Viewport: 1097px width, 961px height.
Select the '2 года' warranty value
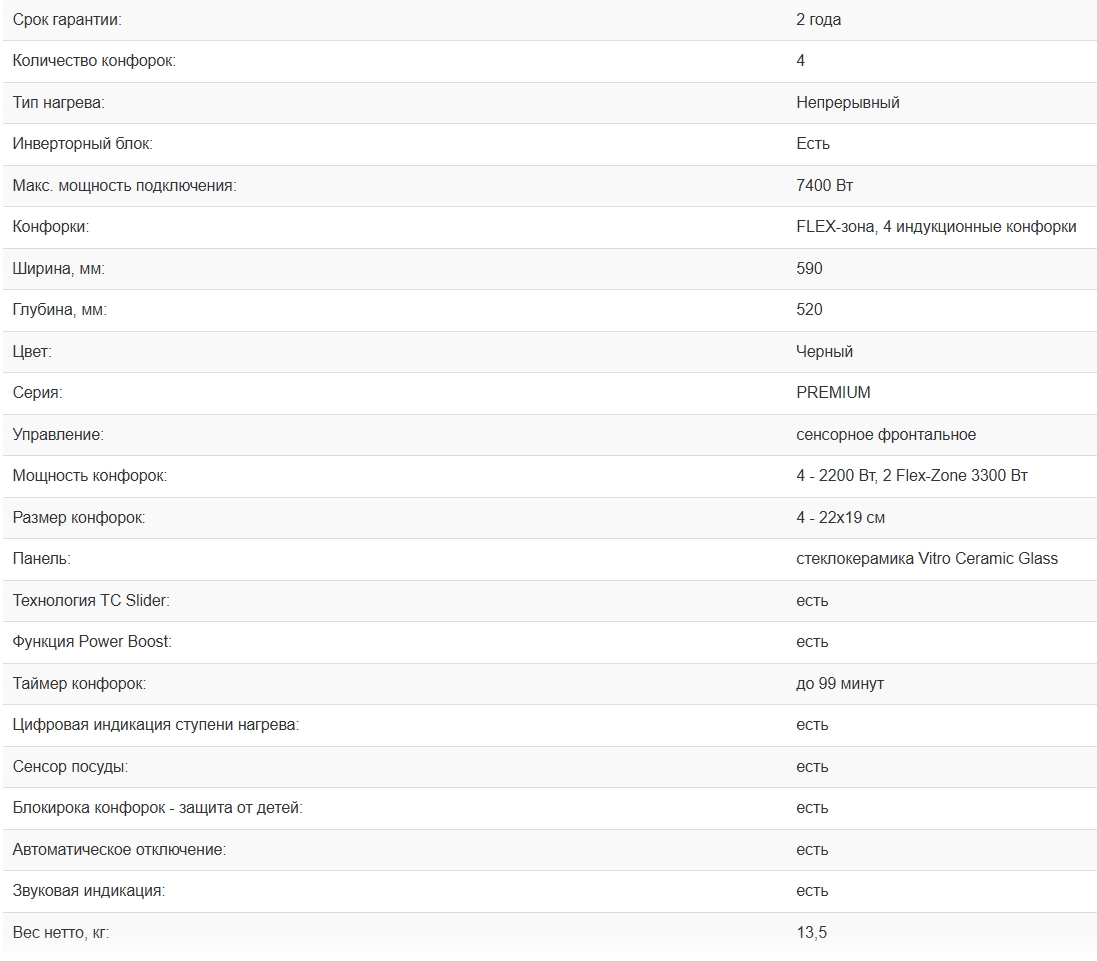pos(818,20)
